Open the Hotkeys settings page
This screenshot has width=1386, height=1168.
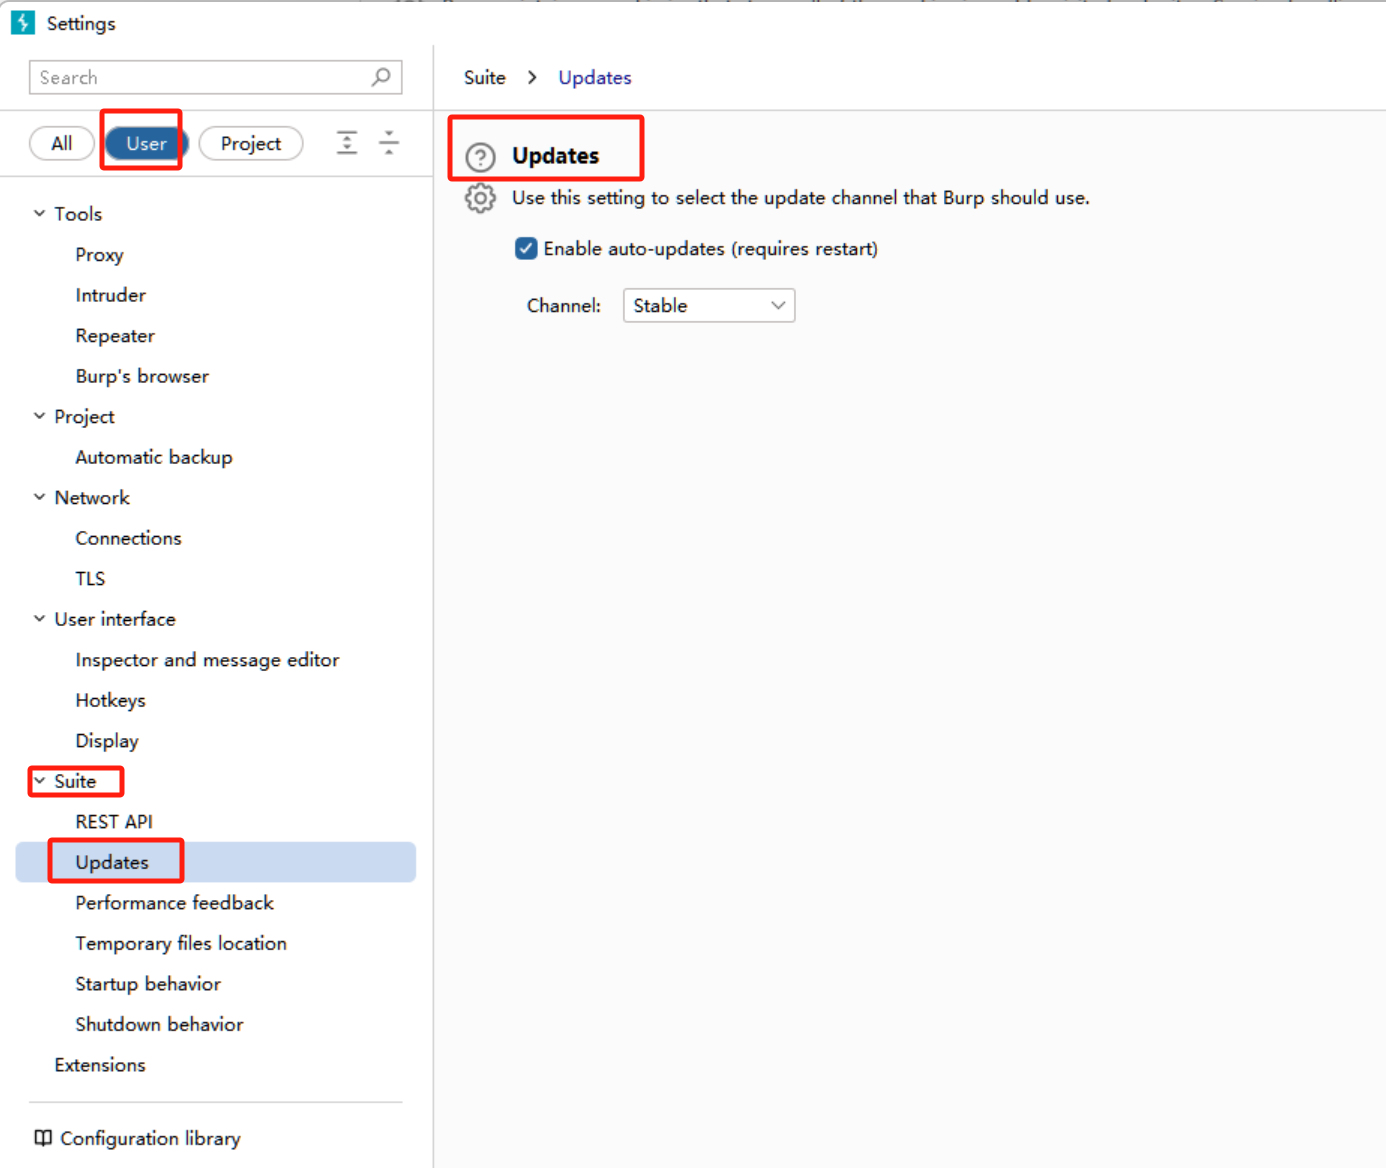[x=110, y=700]
